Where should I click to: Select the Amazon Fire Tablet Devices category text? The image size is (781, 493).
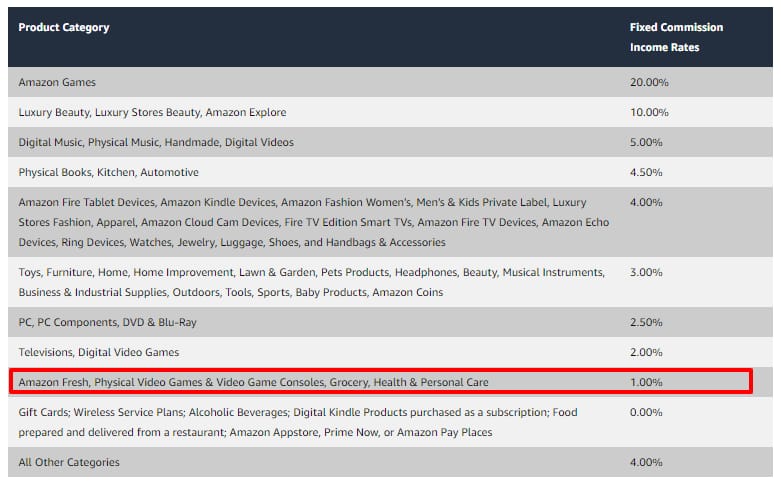314,222
